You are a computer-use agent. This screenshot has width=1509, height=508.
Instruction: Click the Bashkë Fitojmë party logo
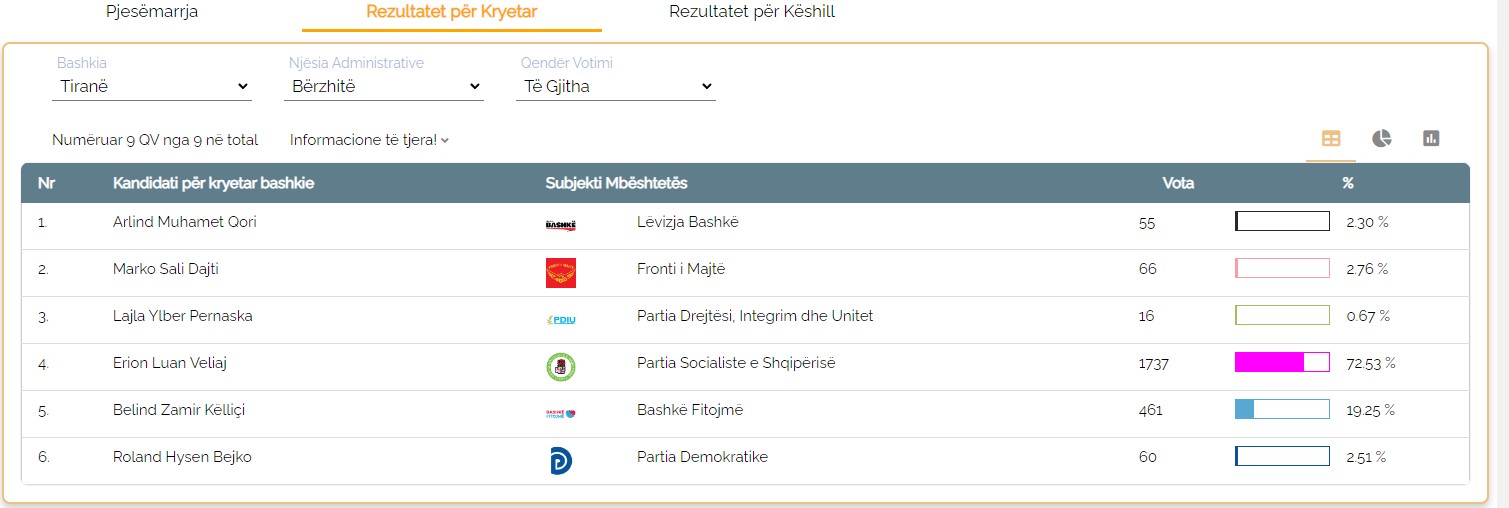(560, 412)
